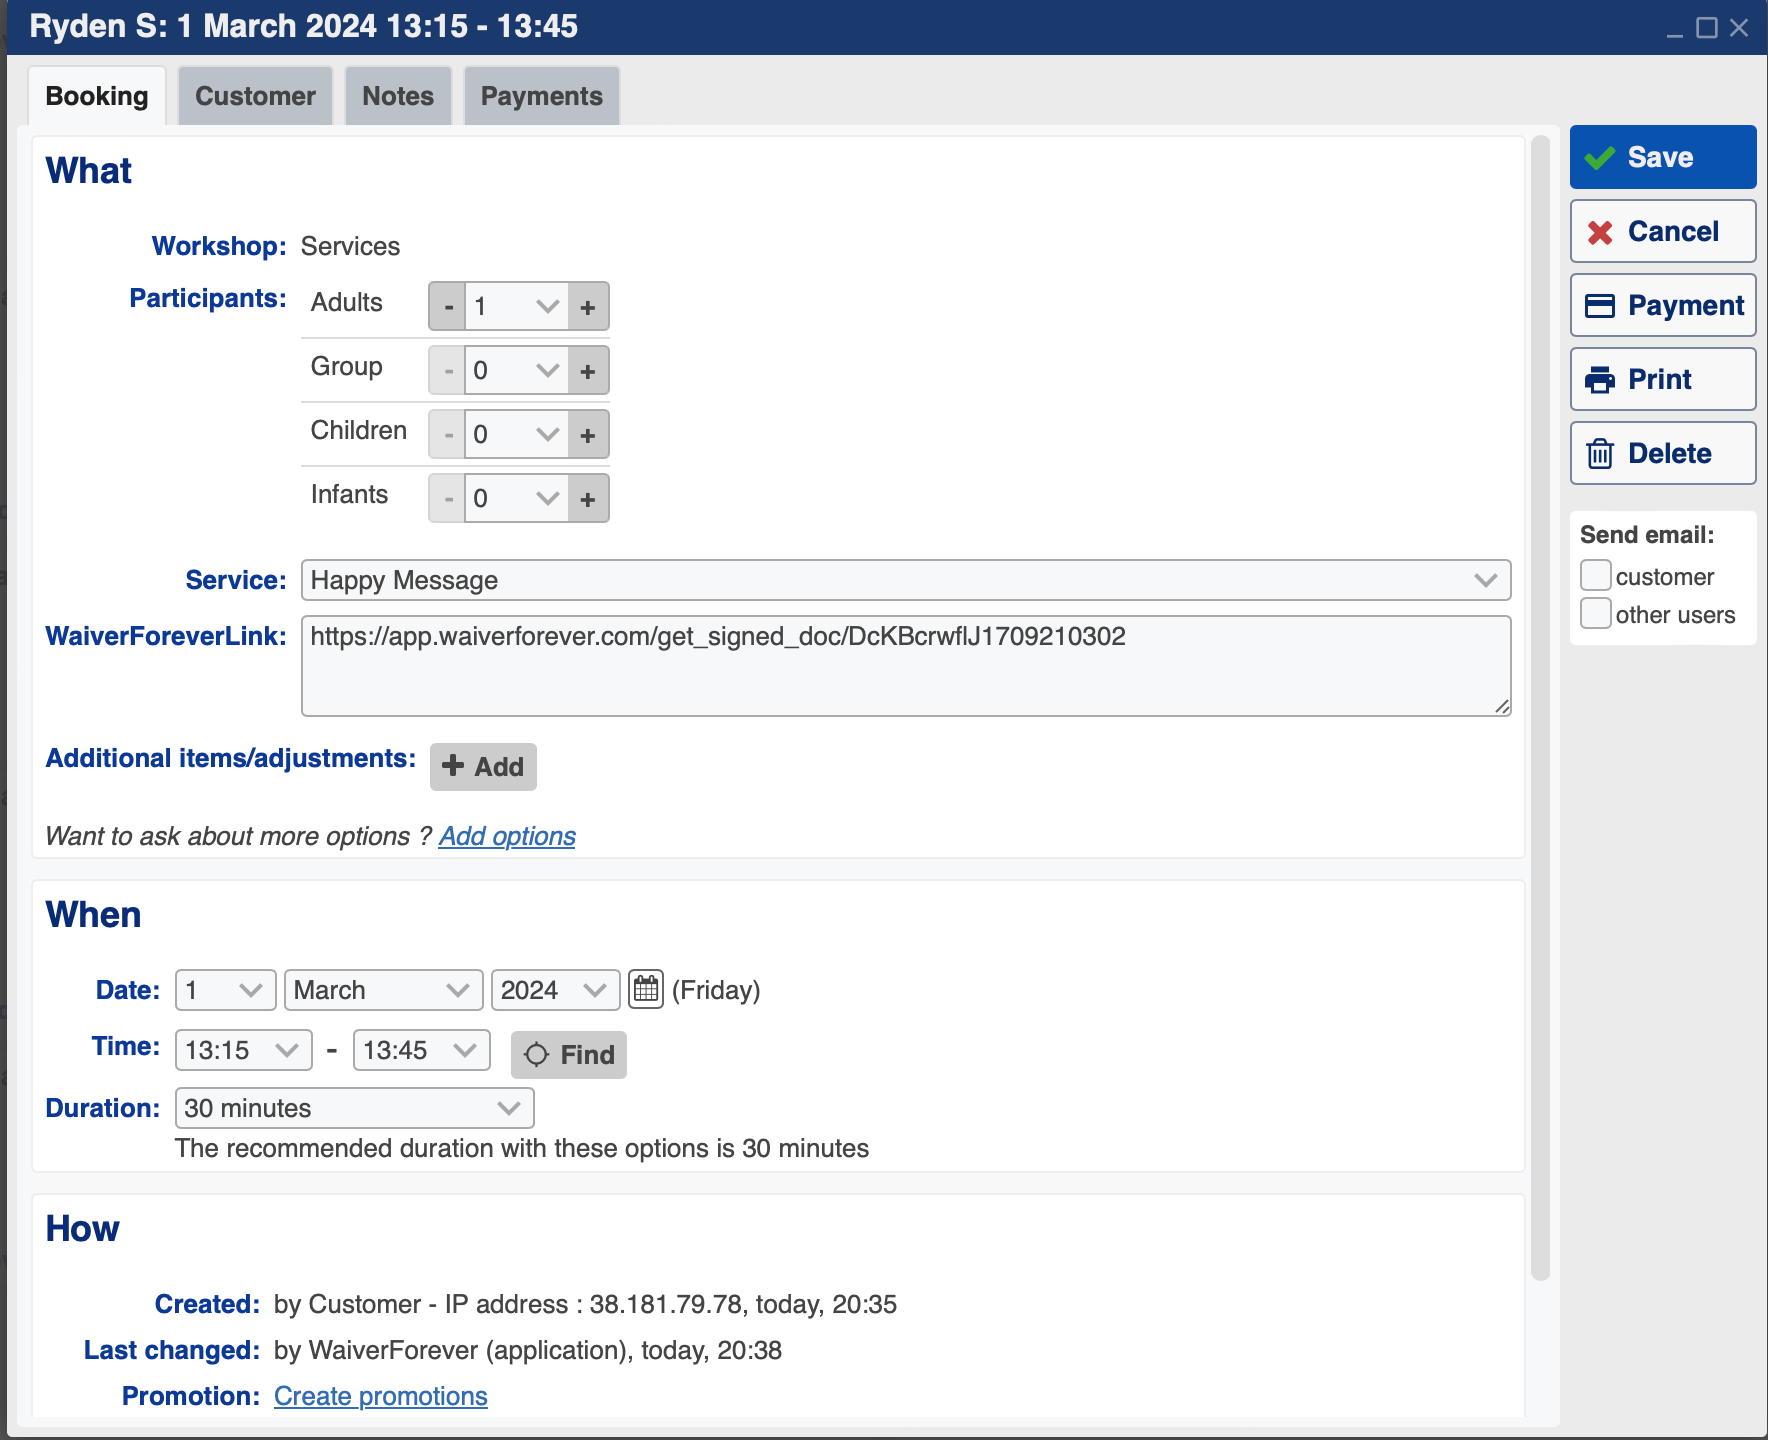Switch to the Payments tab
Viewport: 1768px width, 1440px height.
pos(542,96)
